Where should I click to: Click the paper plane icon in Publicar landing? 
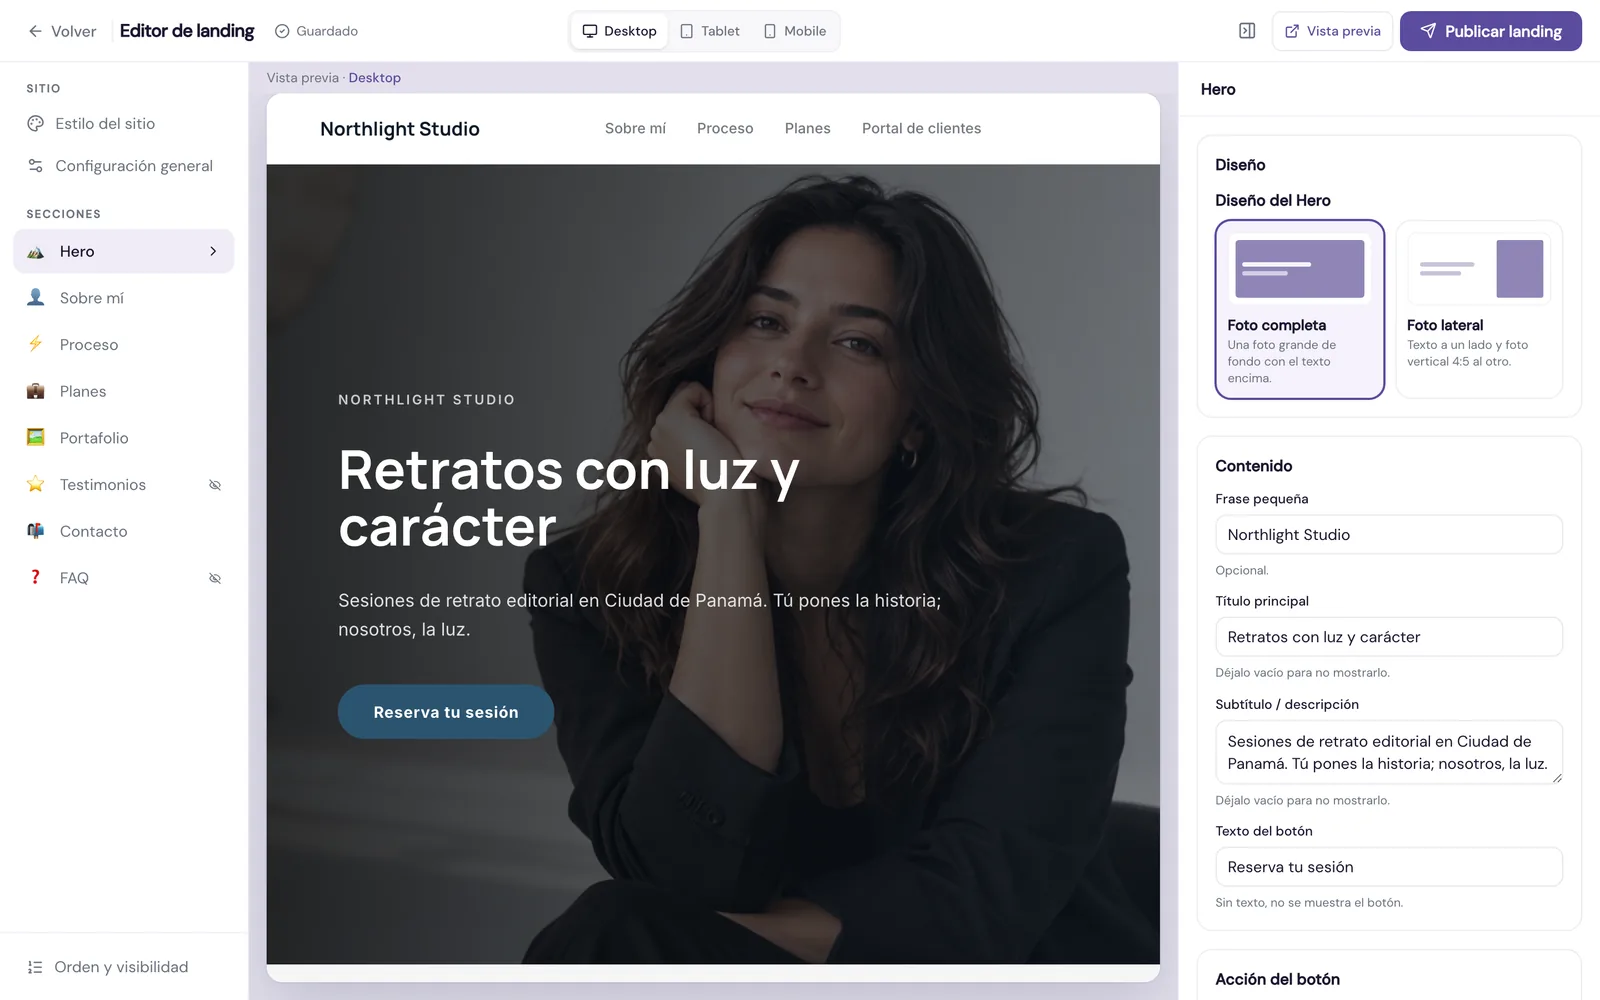pyautogui.click(x=1428, y=31)
